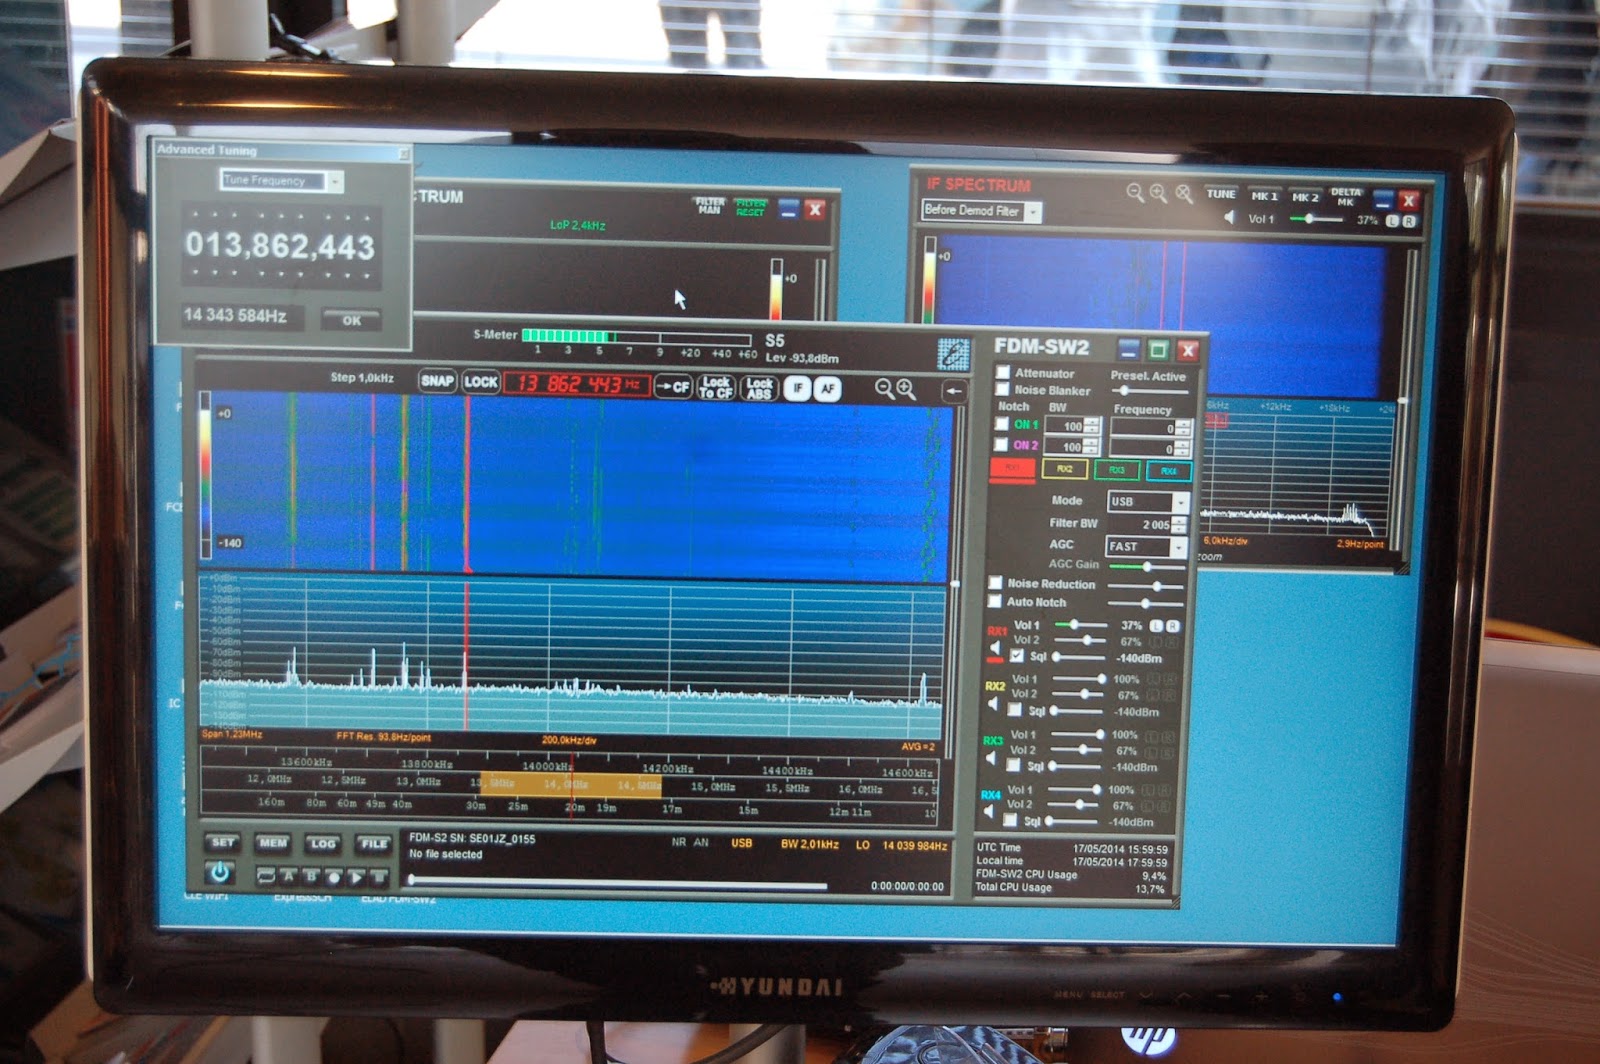The height and width of the screenshot is (1064, 1600).
Task: Click the speaker icon in IF Spectrum window
Action: [x=1229, y=217]
